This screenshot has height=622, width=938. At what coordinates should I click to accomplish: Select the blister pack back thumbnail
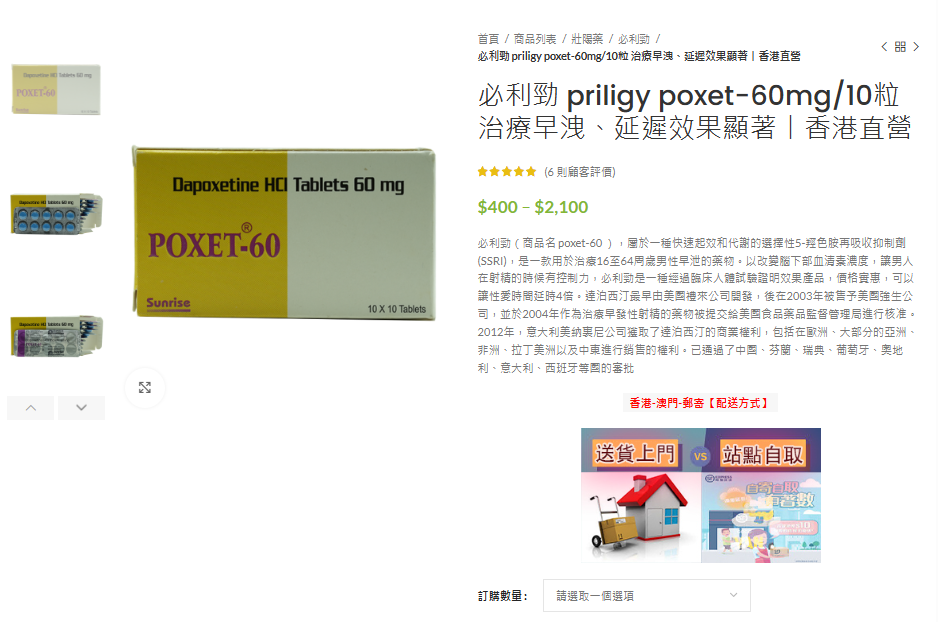[x=56, y=336]
